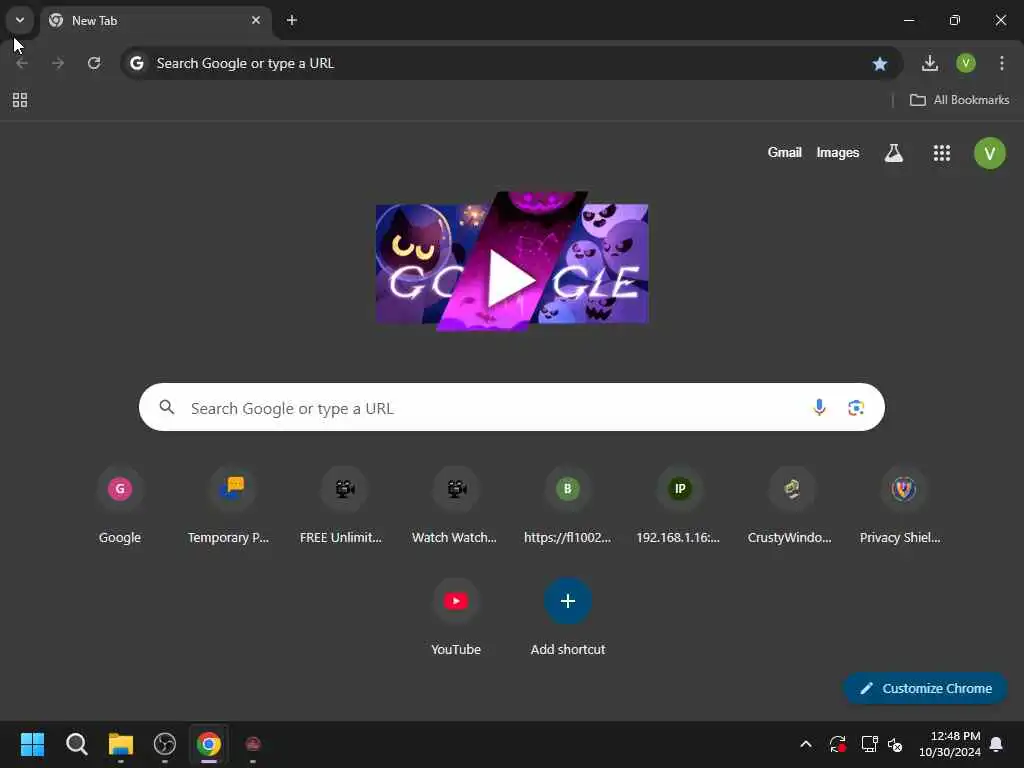
Task: Click the main Google search box
Action: pyautogui.click(x=511, y=408)
